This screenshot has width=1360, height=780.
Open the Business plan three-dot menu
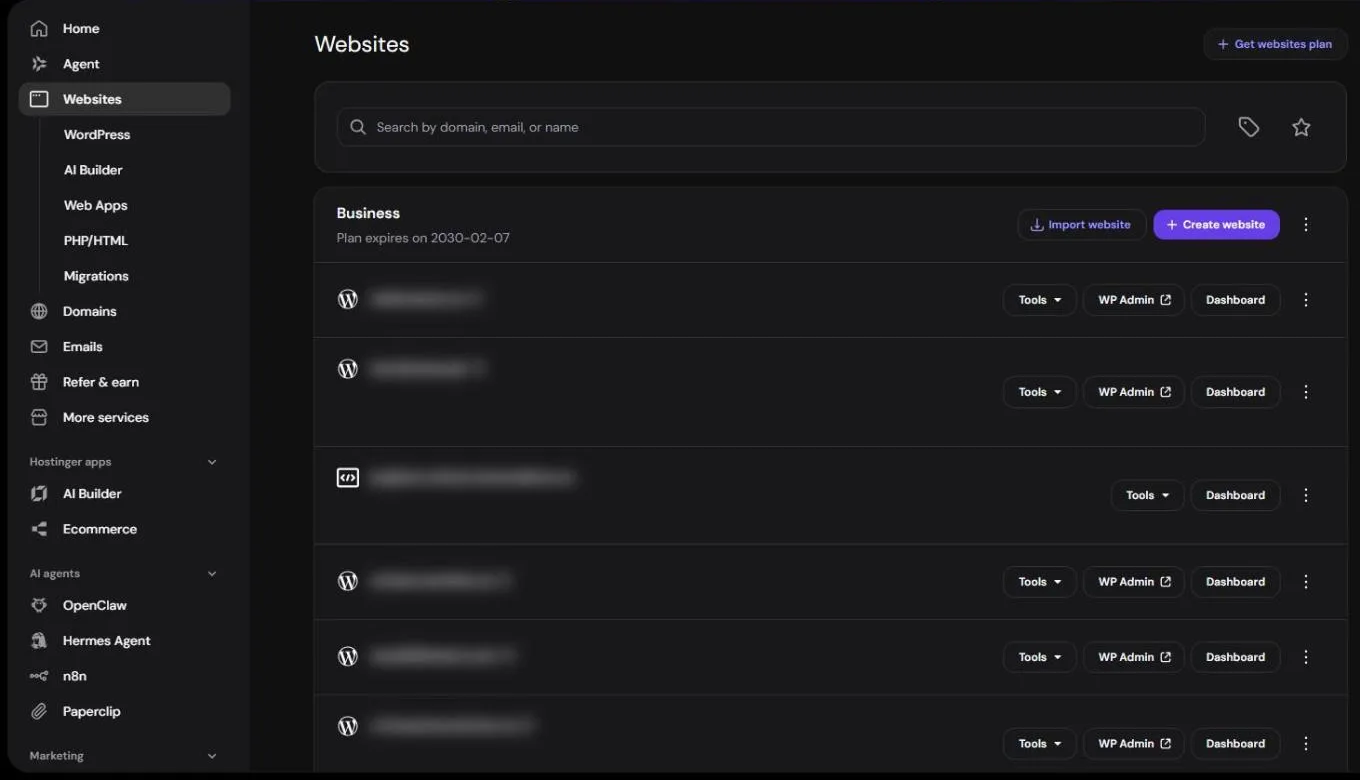tap(1306, 225)
